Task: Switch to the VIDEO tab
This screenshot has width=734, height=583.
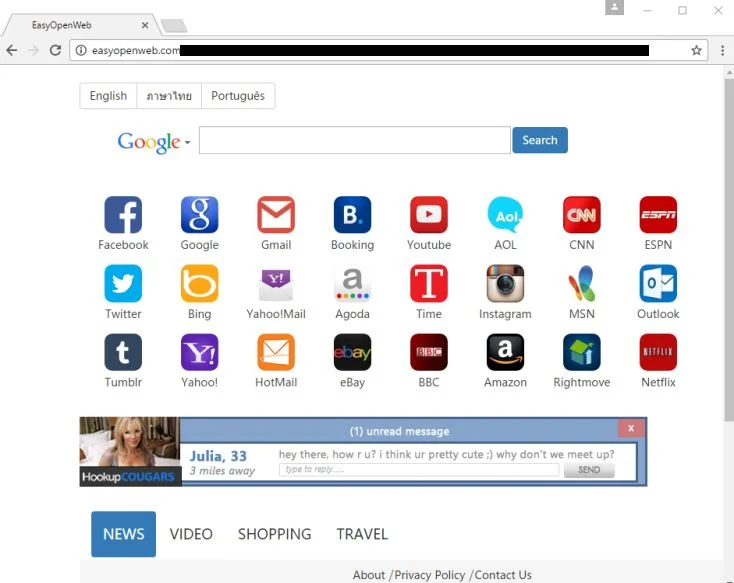Action: pyautogui.click(x=191, y=534)
